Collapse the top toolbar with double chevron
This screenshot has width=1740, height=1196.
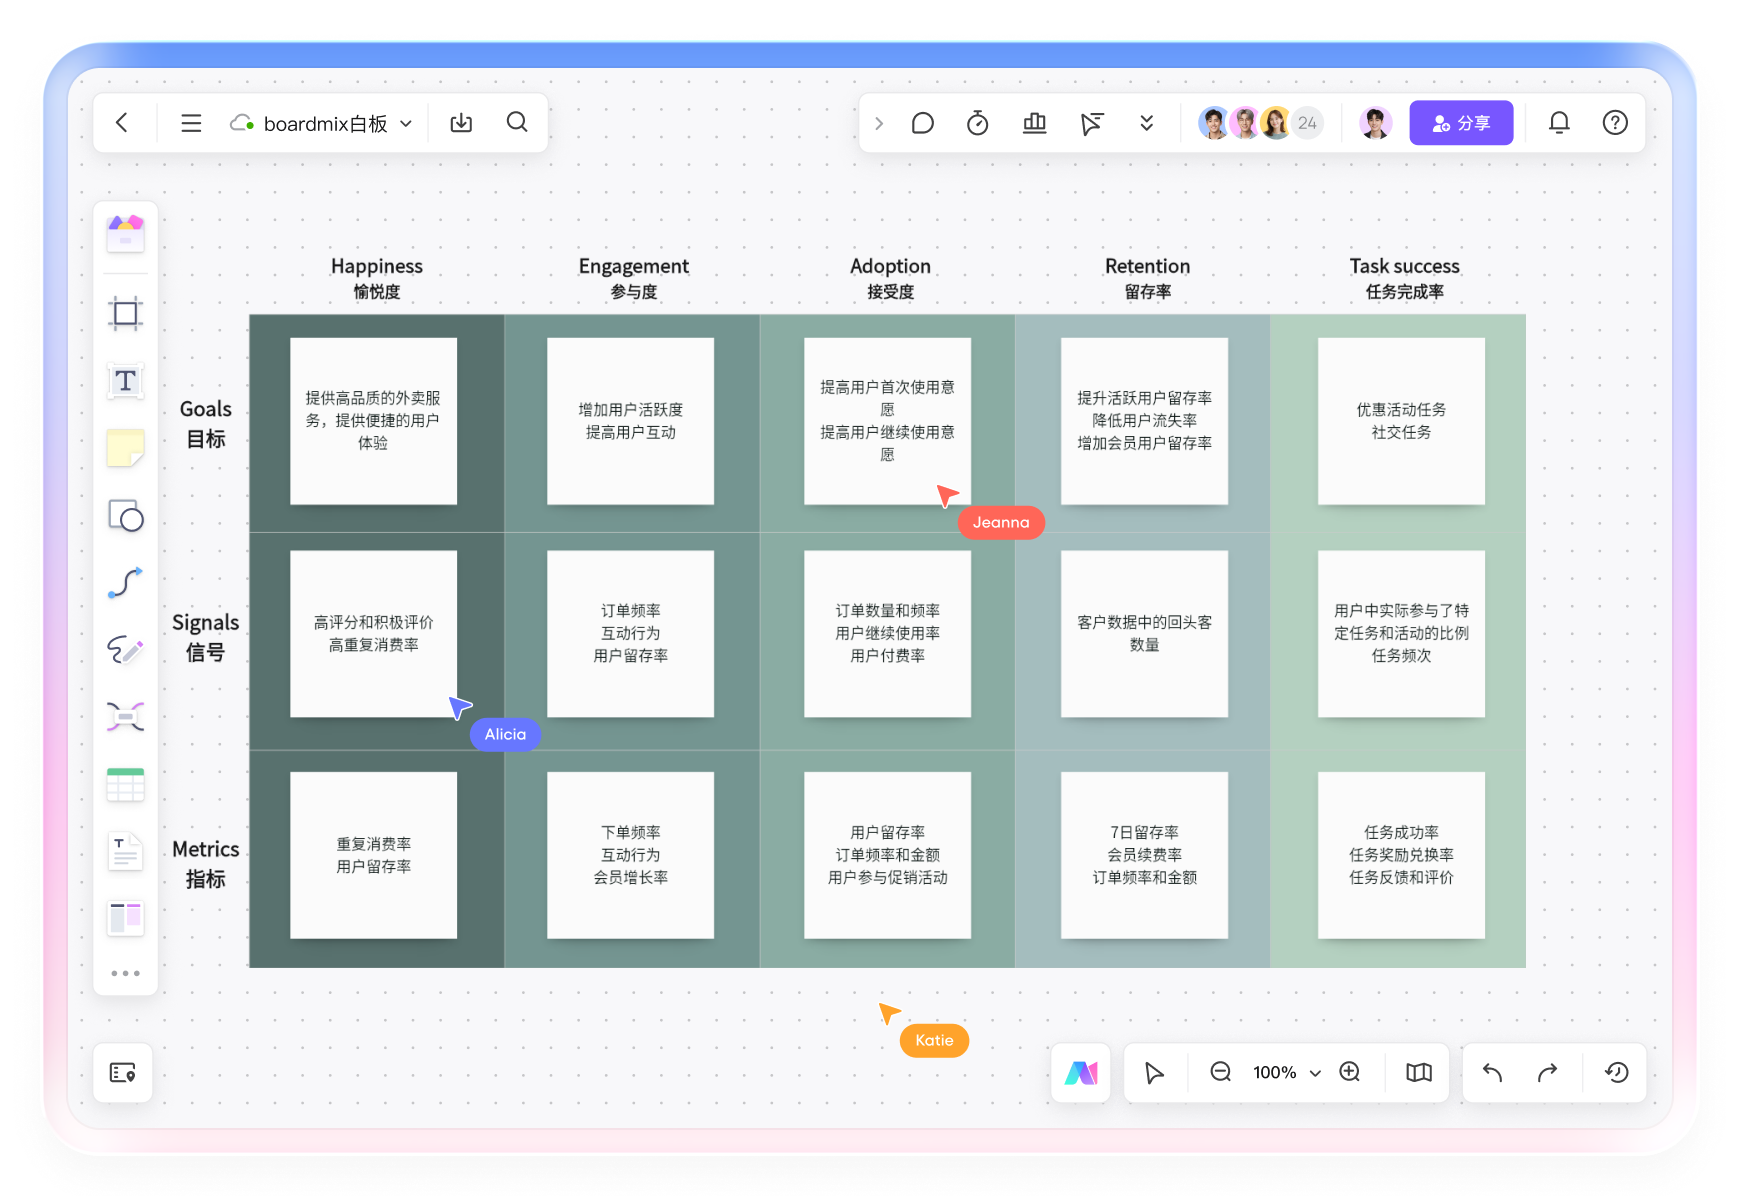coord(1146,123)
